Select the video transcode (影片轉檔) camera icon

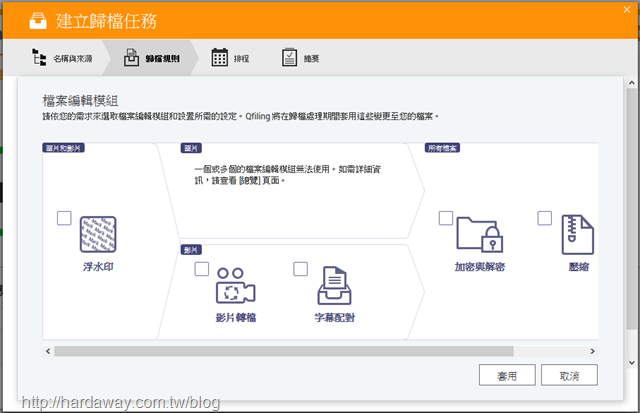coord(236,285)
